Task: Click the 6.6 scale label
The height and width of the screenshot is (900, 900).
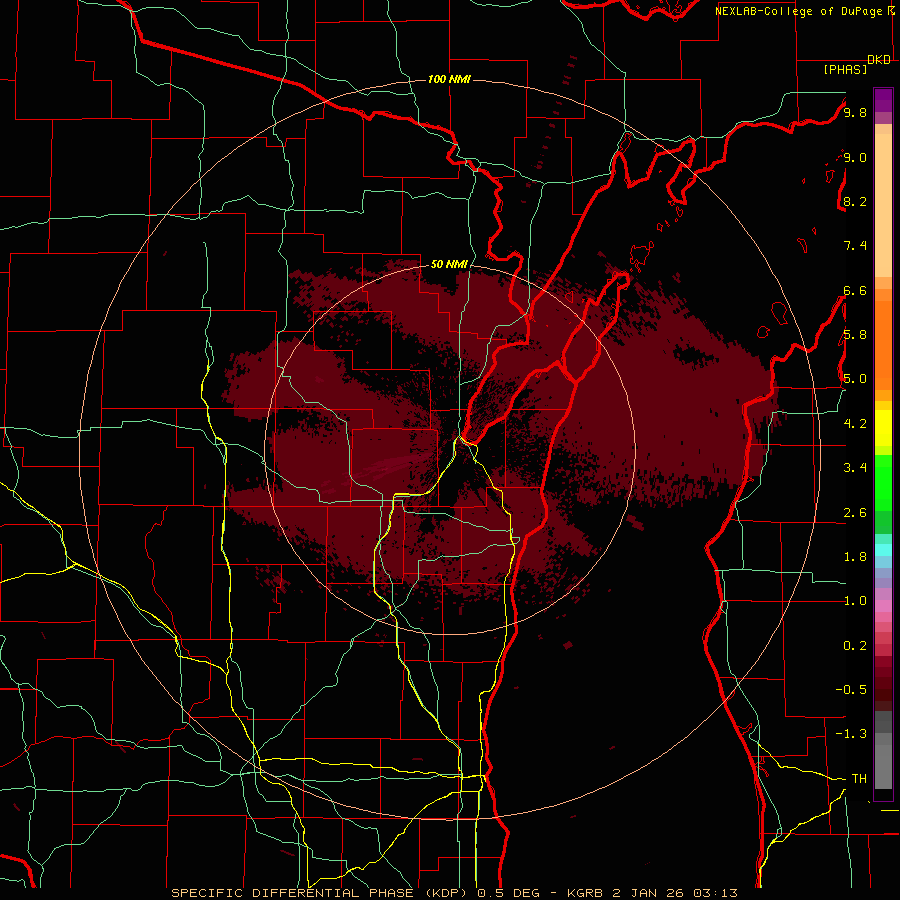Action: coord(855,290)
